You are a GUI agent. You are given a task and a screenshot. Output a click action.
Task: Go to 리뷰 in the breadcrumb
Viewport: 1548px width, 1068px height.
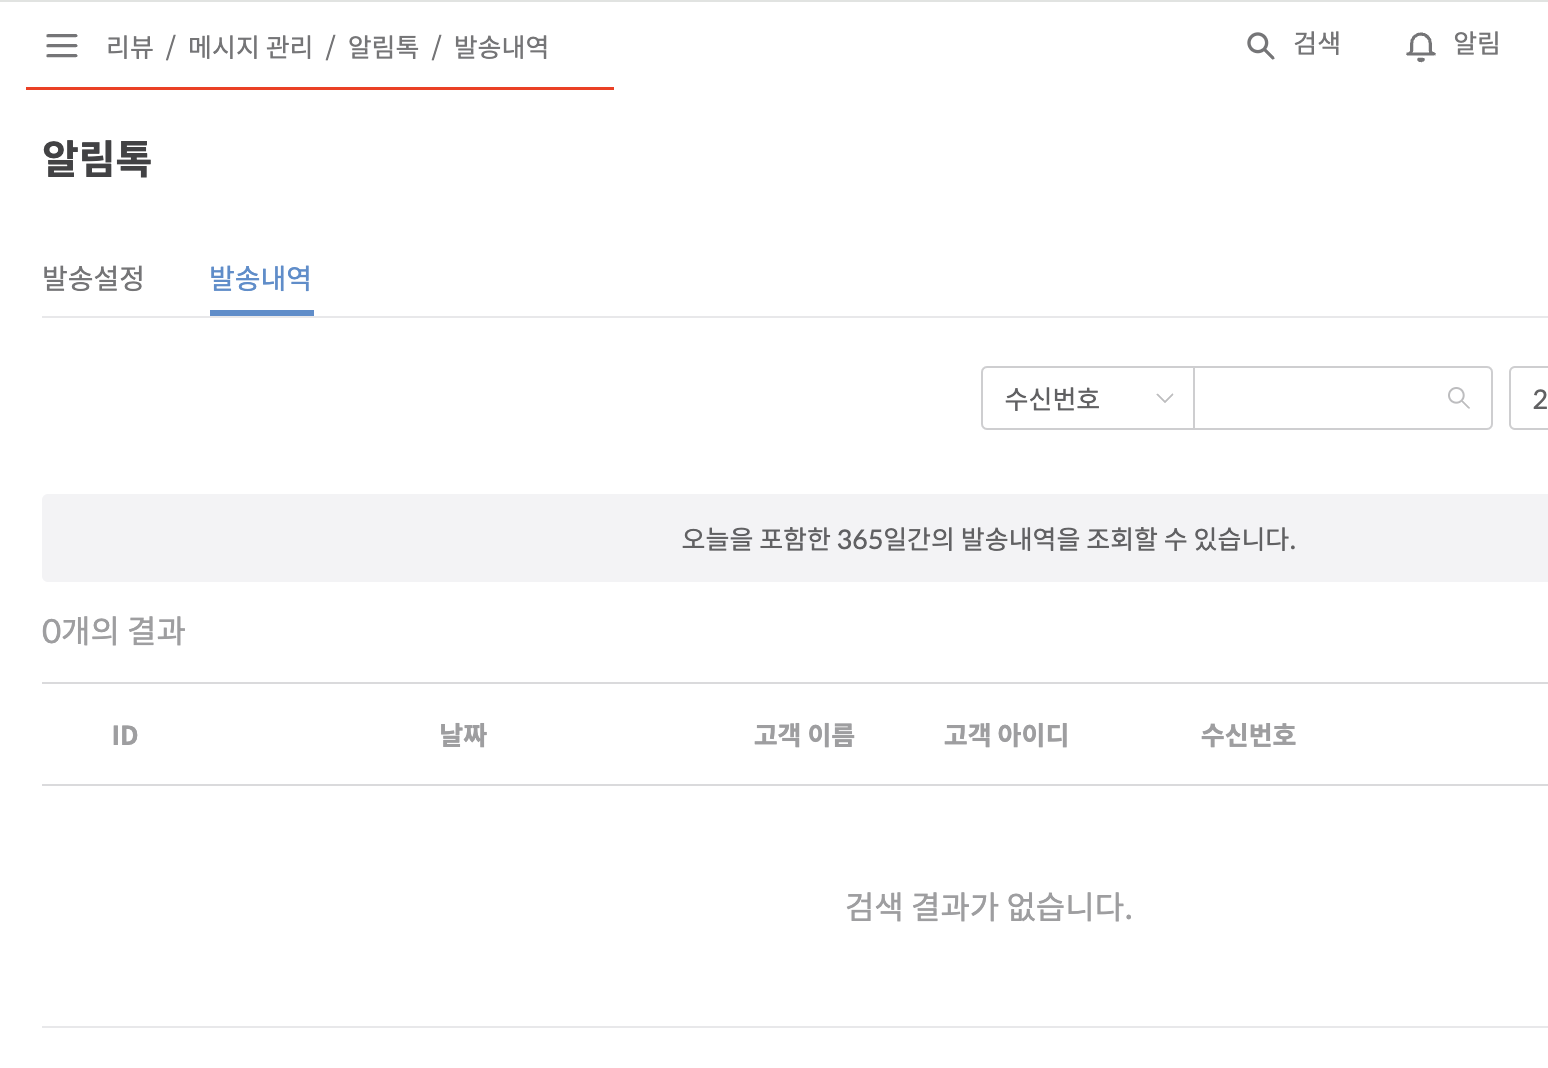pyautogui.click(x=130, y=47)
